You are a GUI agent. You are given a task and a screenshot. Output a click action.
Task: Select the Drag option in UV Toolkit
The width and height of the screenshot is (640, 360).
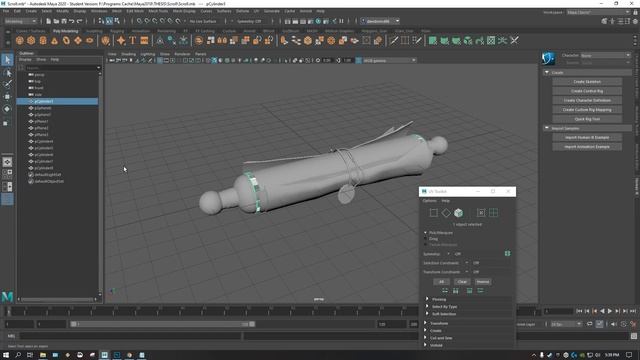pos(431,239)
